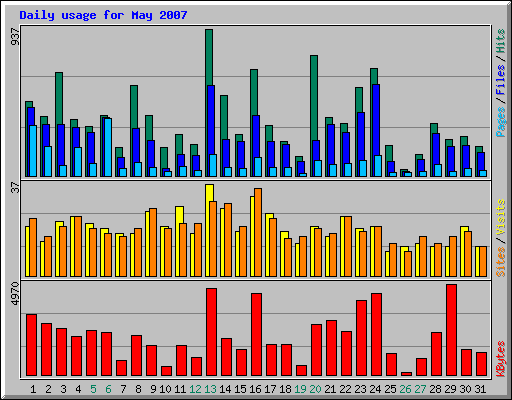This screenshot has width=512, height=400.
Task: Click the red KBytes bar for day 13
Action: click(x=211, y=332)
